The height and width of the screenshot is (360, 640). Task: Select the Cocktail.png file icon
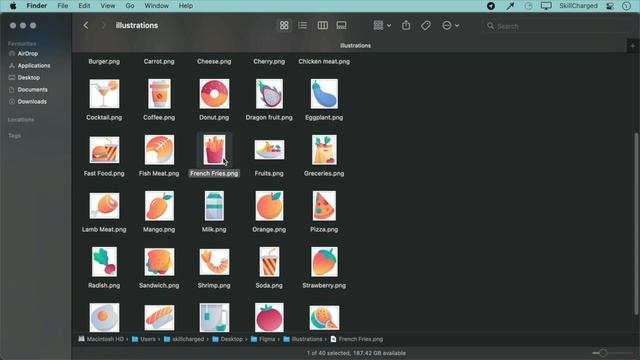click(x=104, y=94)
